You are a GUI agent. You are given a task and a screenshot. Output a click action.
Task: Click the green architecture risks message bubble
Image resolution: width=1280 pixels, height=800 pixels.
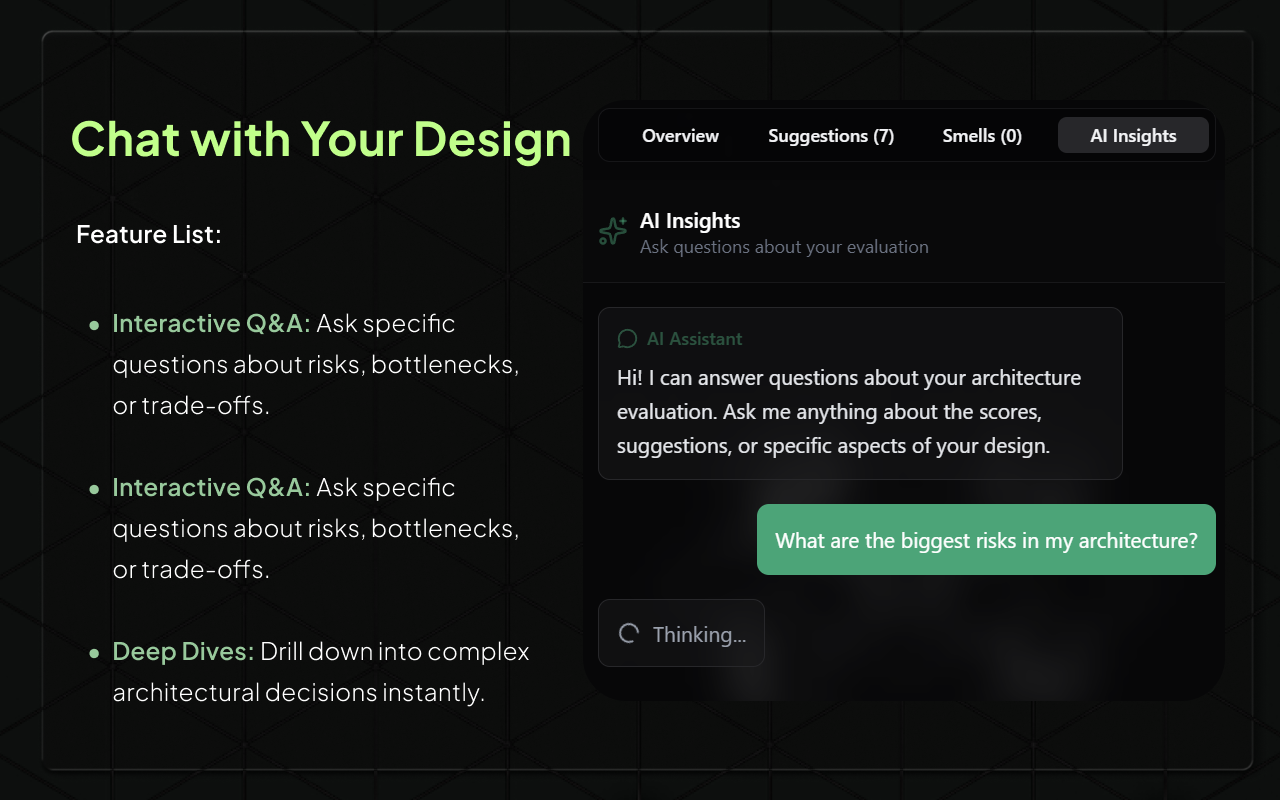(x=986, y=540)
